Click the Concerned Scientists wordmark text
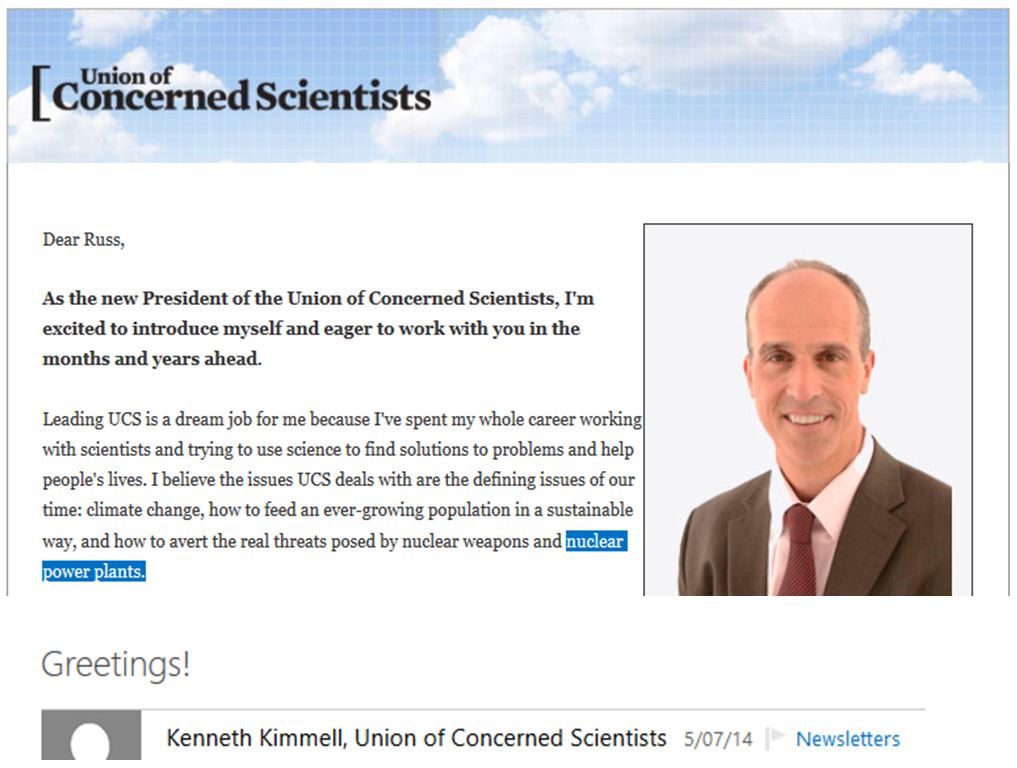The height and width of the screenshot is (768, 1017). pos(245,98)
